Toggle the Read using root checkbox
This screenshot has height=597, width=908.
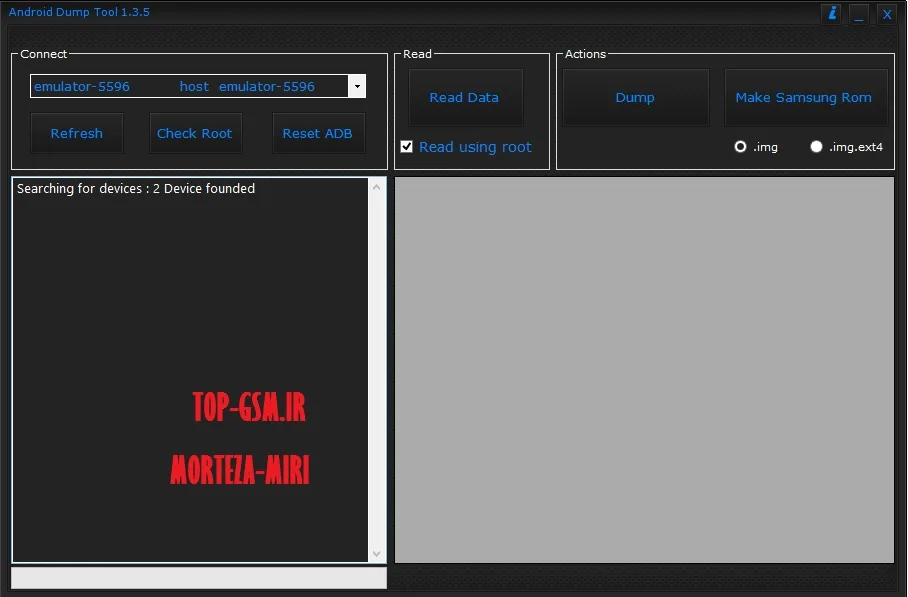tap(407, 146)
